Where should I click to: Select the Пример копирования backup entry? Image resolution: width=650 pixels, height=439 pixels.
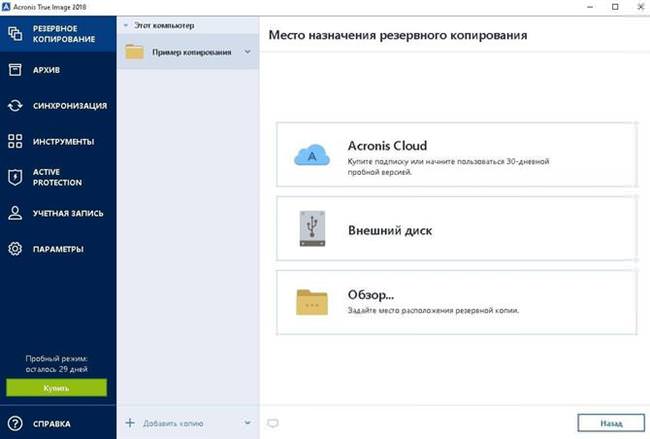point(188,52)
